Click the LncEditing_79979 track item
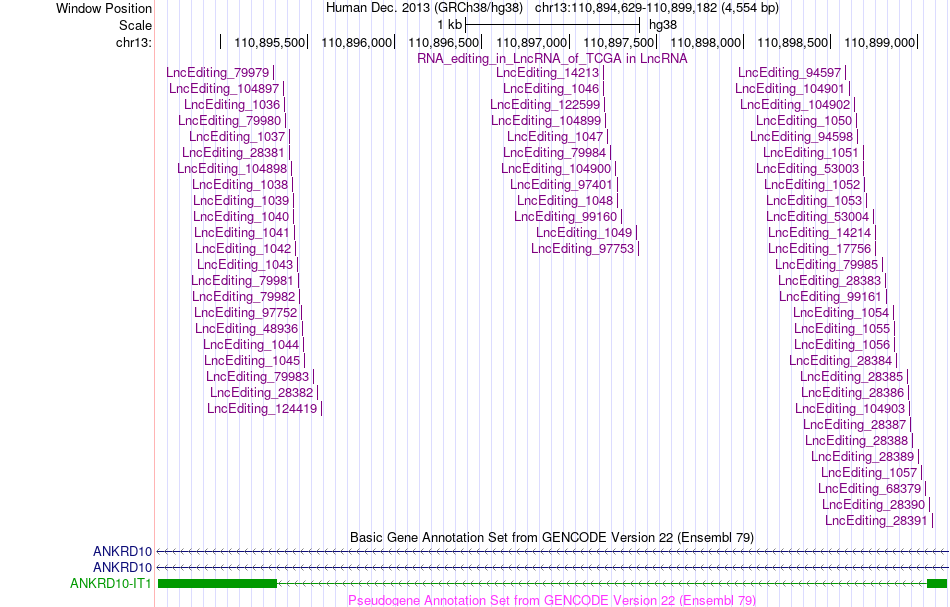Viewport: 950px width, 607px height. click(x=218, y=73)
